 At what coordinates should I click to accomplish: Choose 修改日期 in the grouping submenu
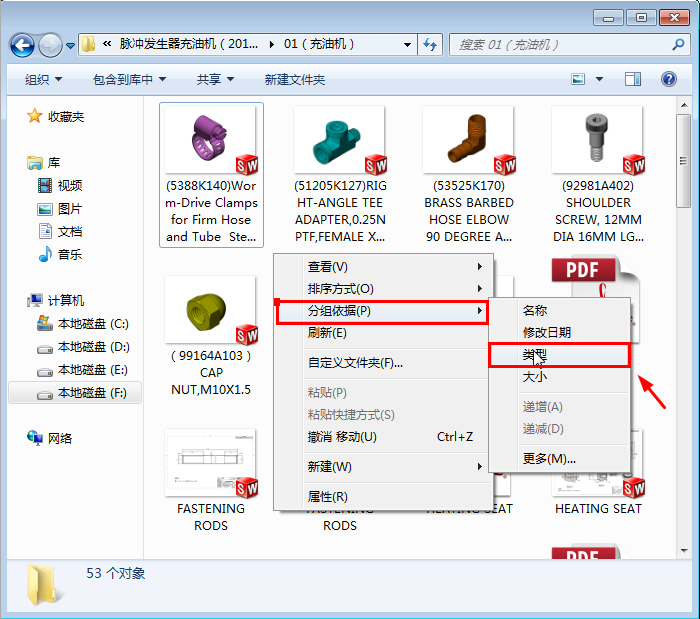point(547,333)
